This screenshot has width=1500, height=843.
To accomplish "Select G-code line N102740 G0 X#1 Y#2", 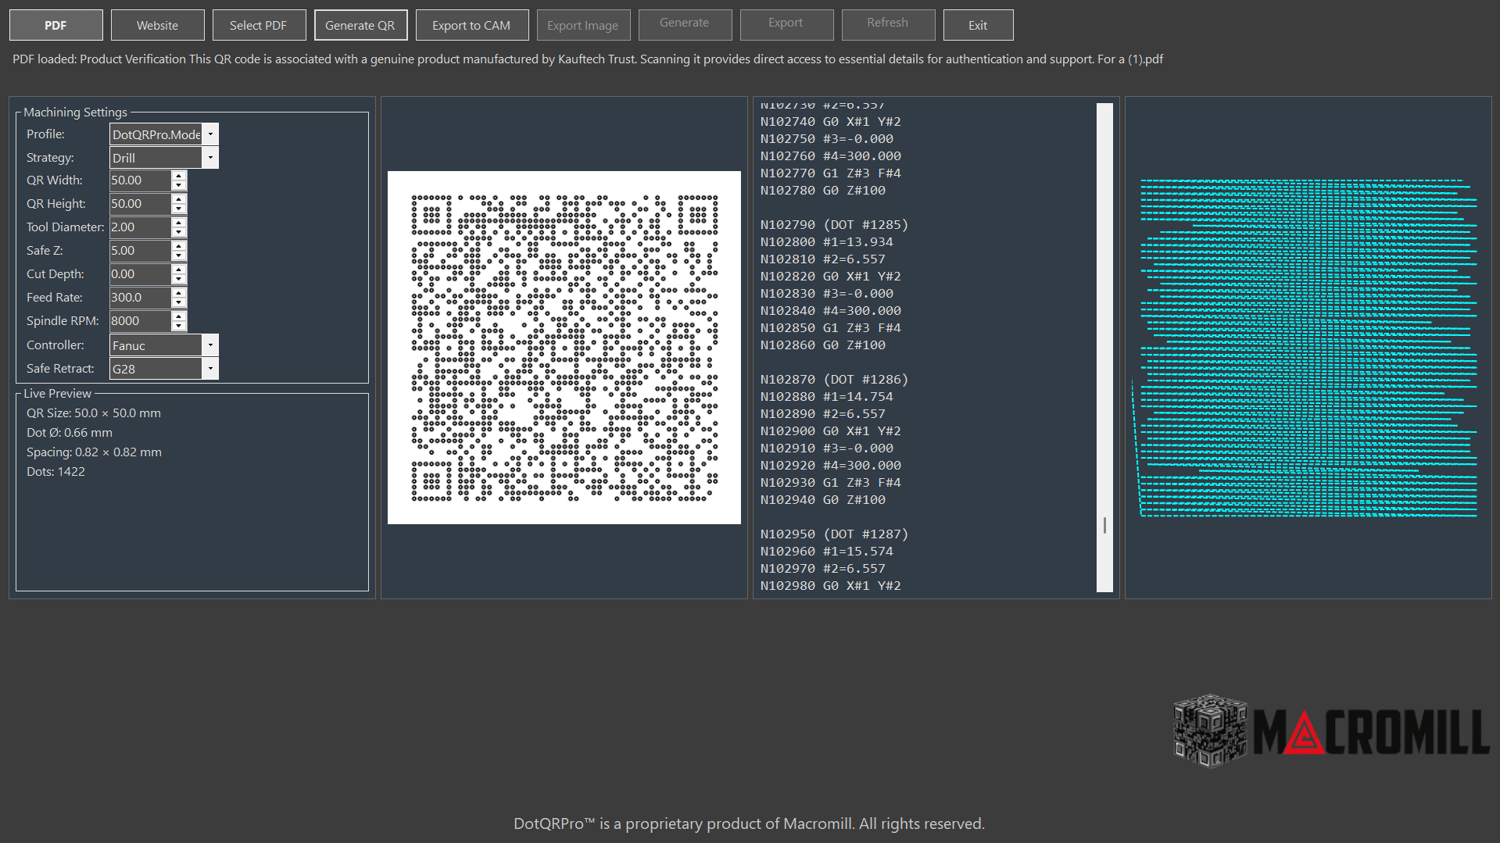I will (830, 122).
